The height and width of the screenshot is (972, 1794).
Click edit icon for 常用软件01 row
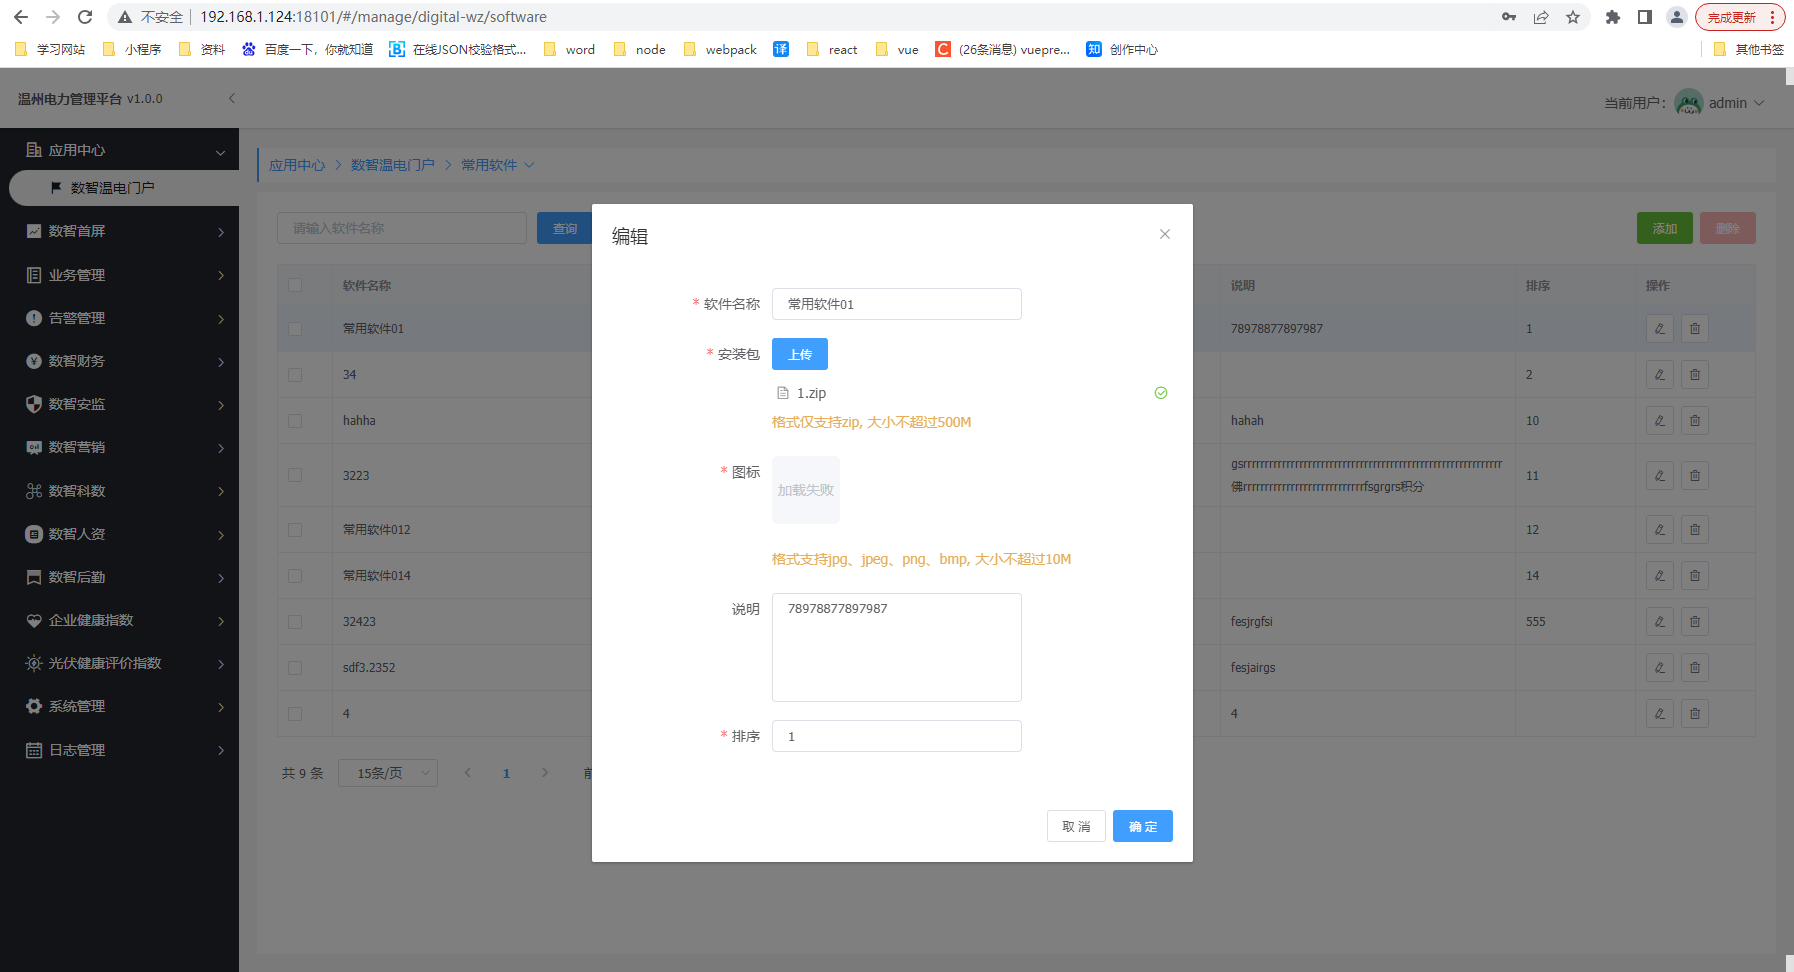1660,329
